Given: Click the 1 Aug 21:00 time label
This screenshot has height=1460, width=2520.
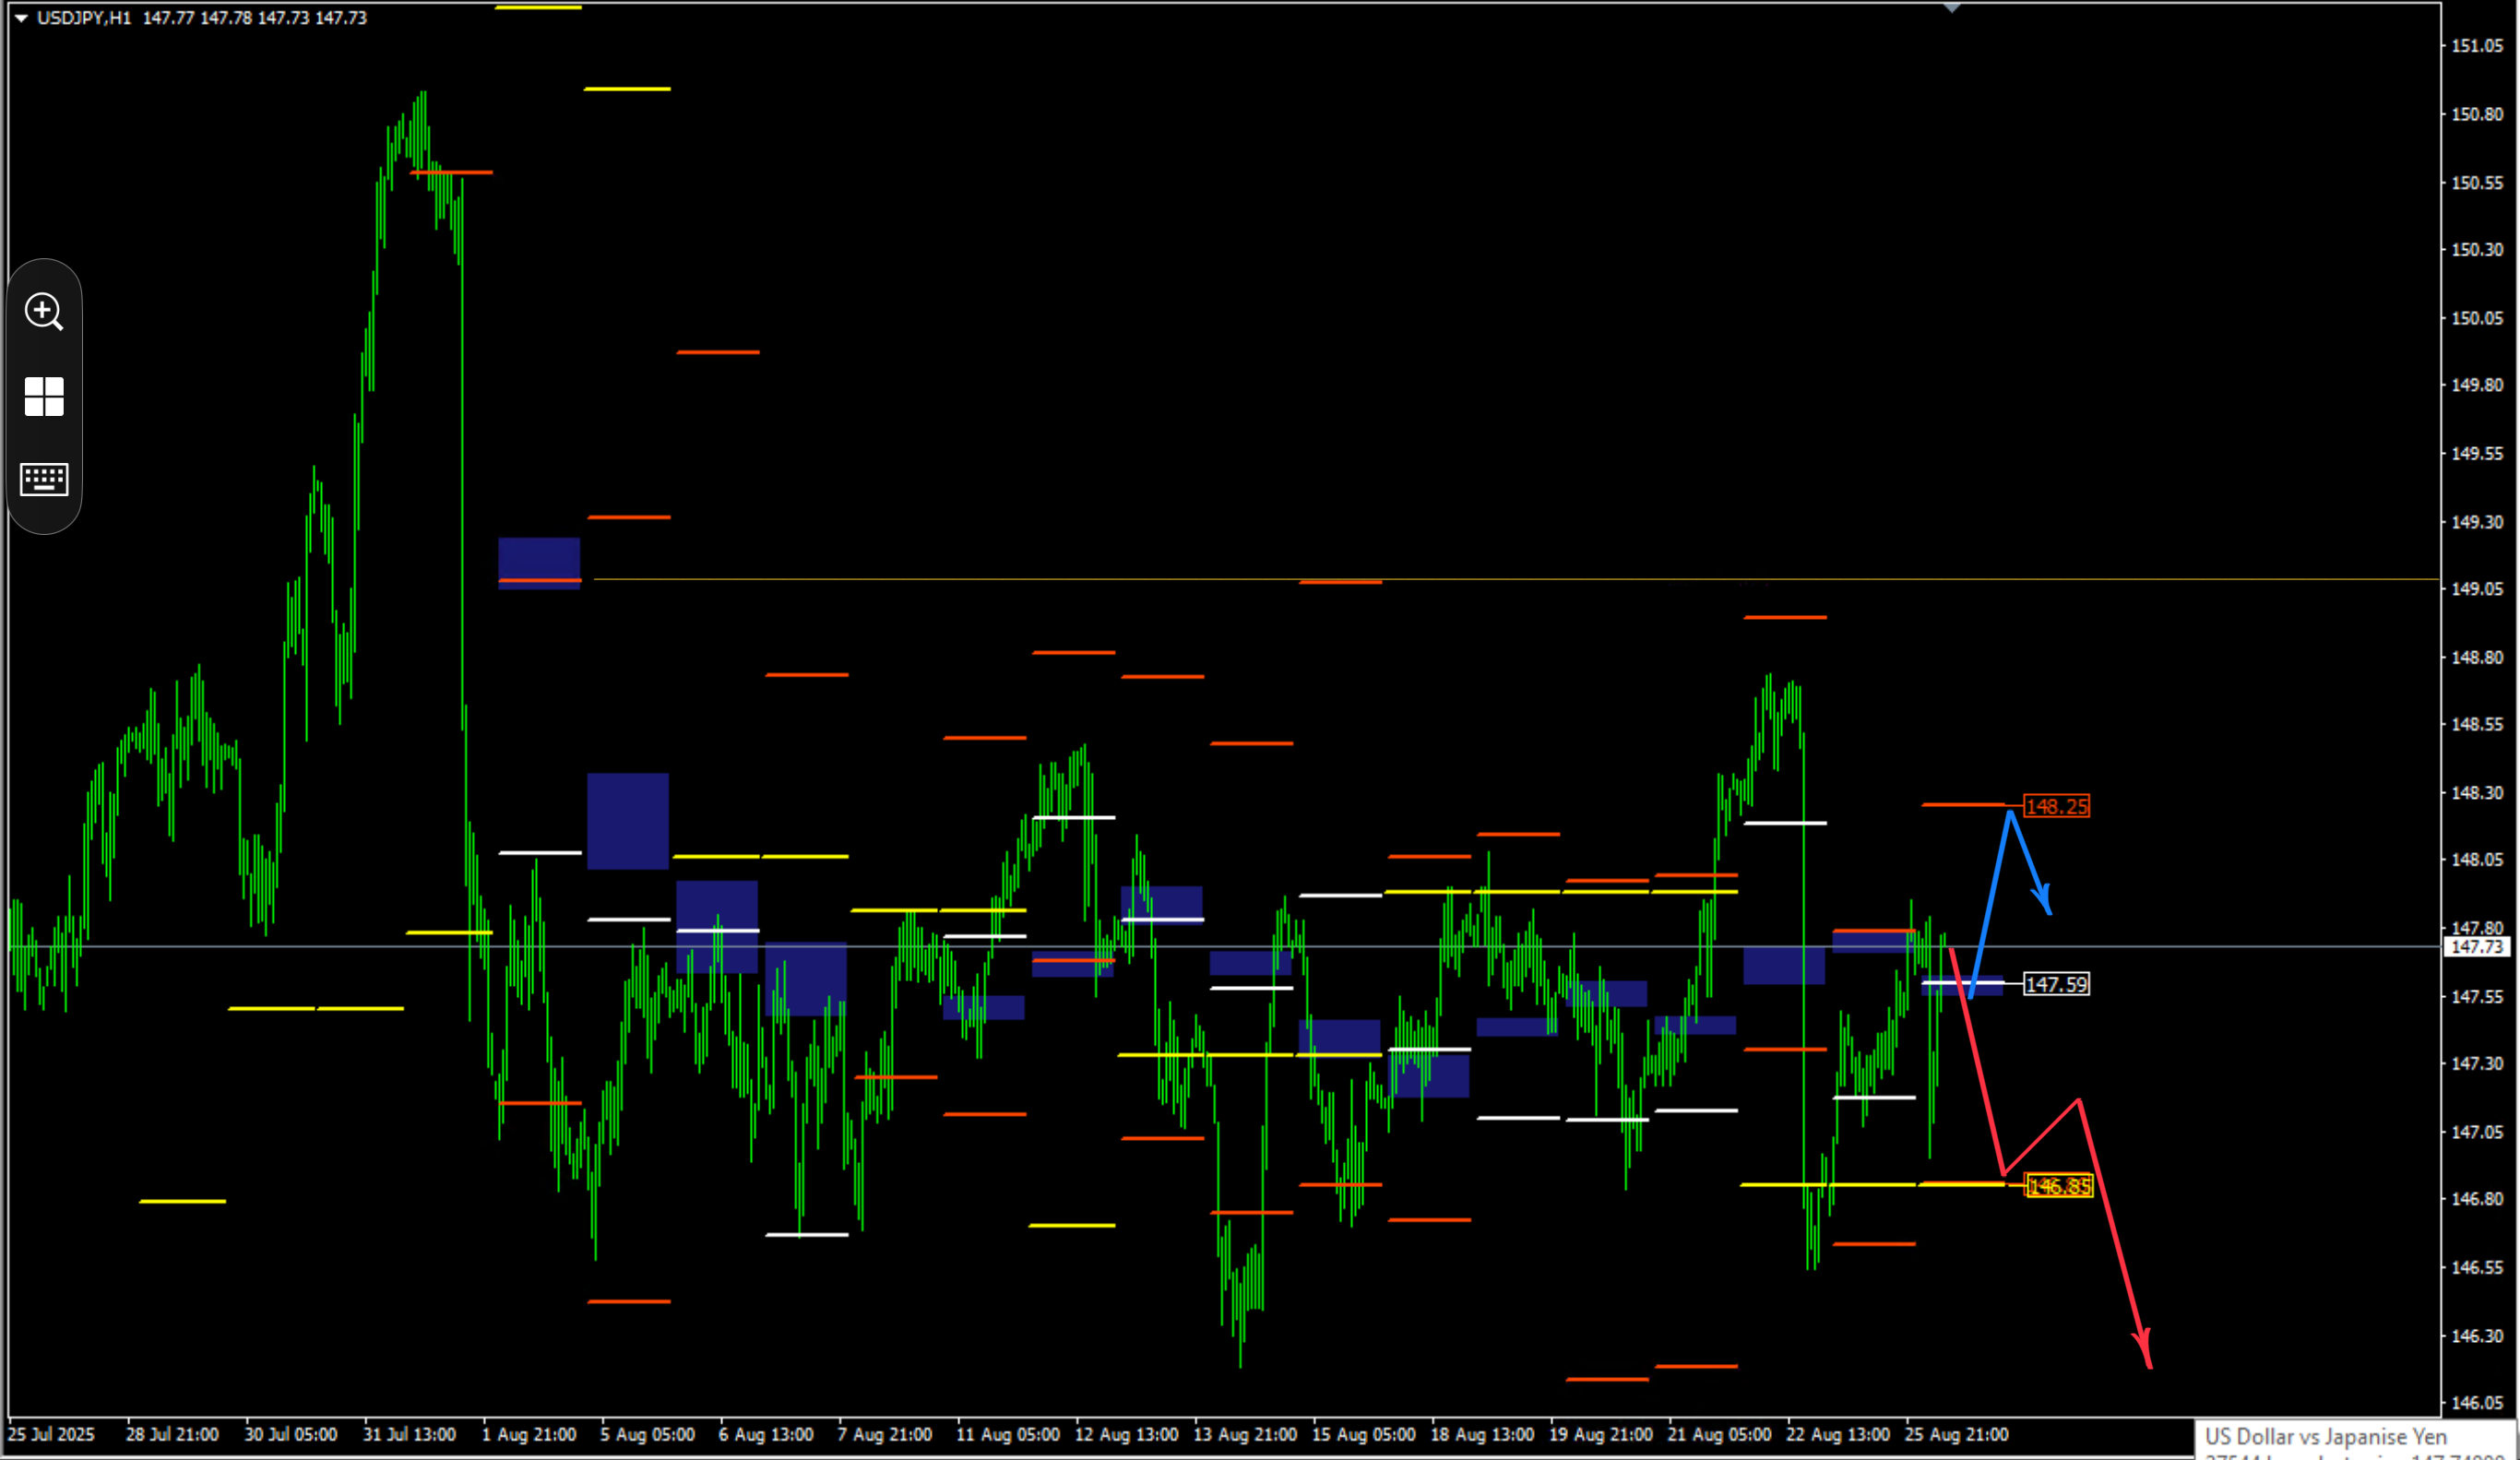Looking at the screenshot, I should point(529,1435).
